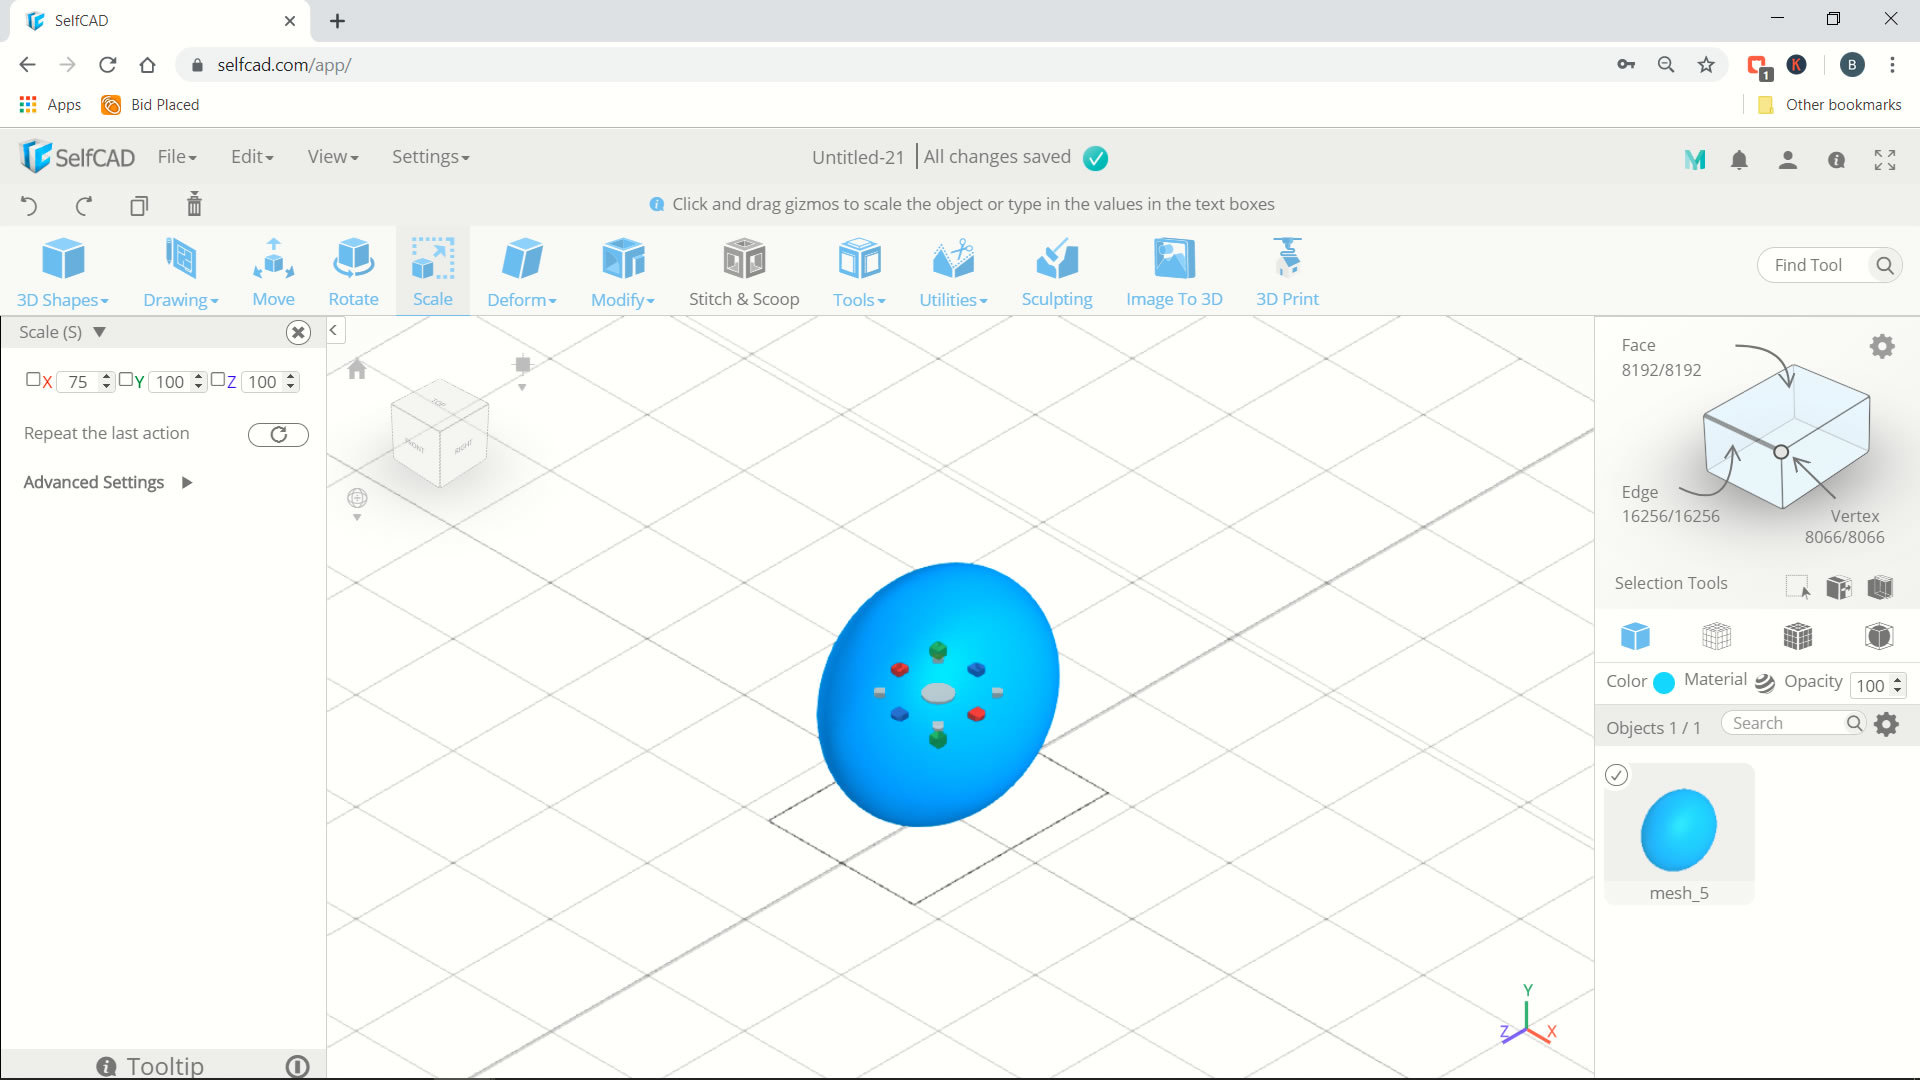Open the MyMiniFactory M icon
This screenshot has width=1920, height=1080.
pyautogui.click(x=1694, y=160)
